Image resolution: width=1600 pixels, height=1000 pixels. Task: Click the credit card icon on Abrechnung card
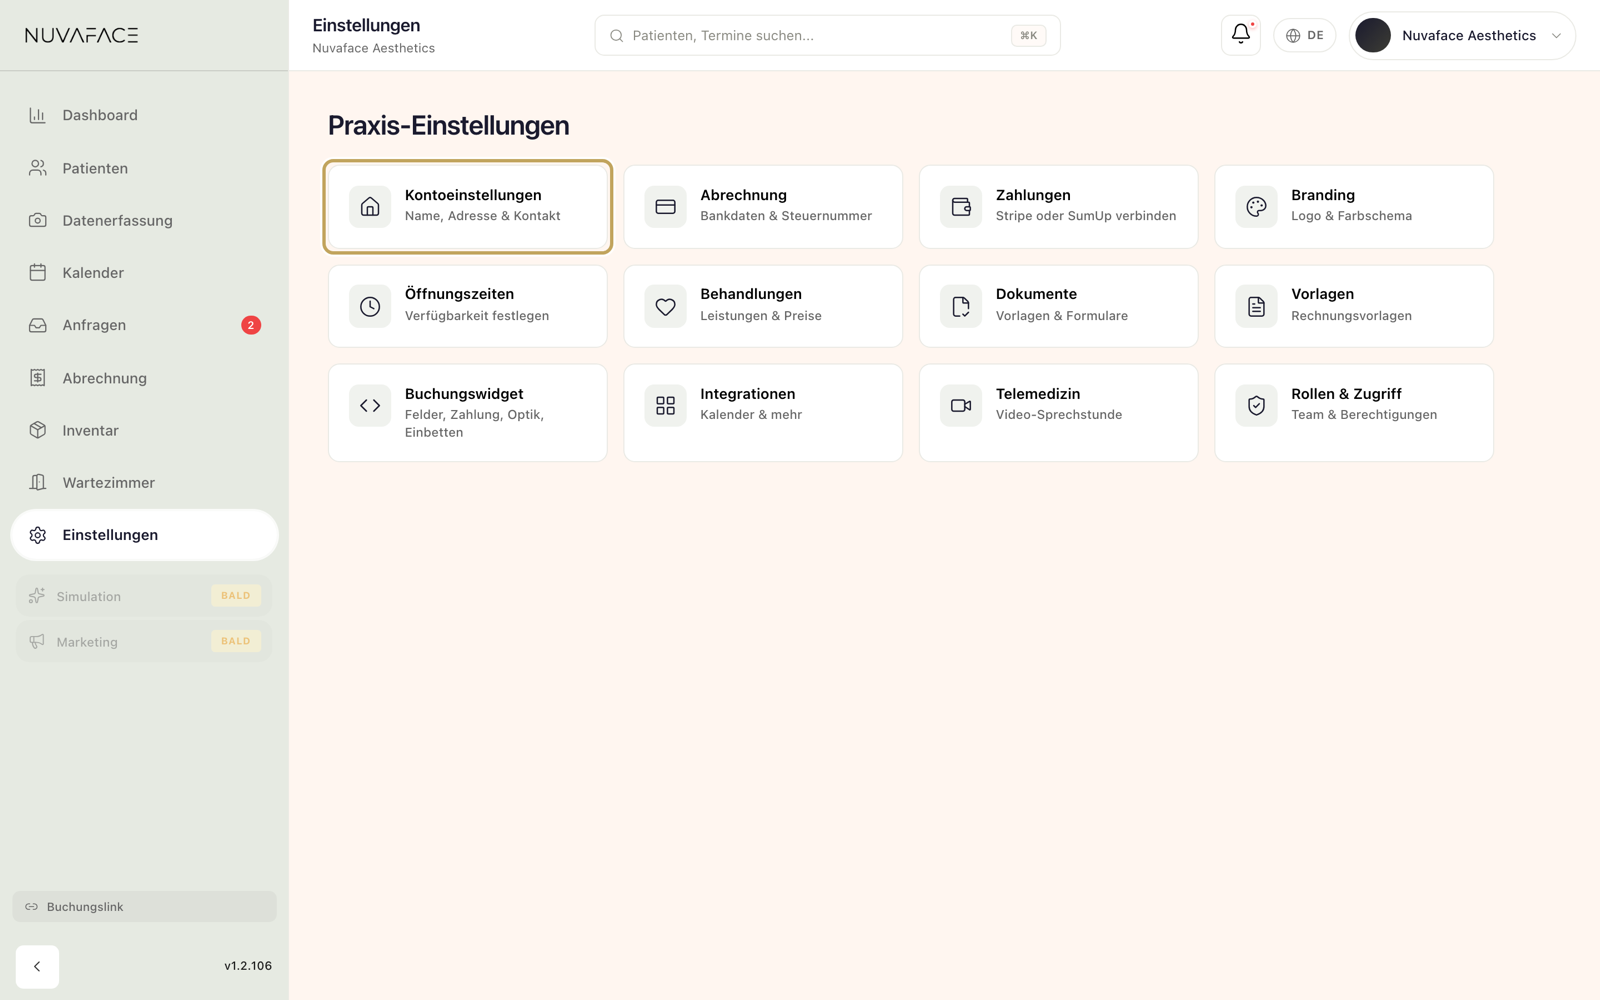(x=665, y=207)
